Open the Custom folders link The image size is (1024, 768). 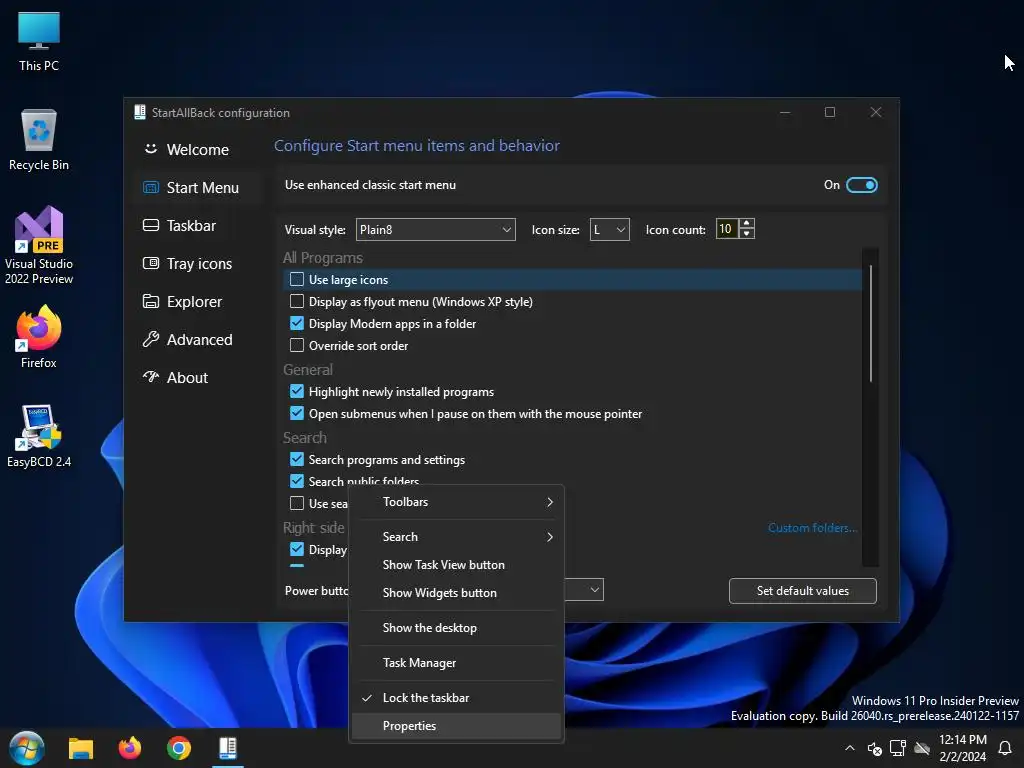(x=812, y=528)
